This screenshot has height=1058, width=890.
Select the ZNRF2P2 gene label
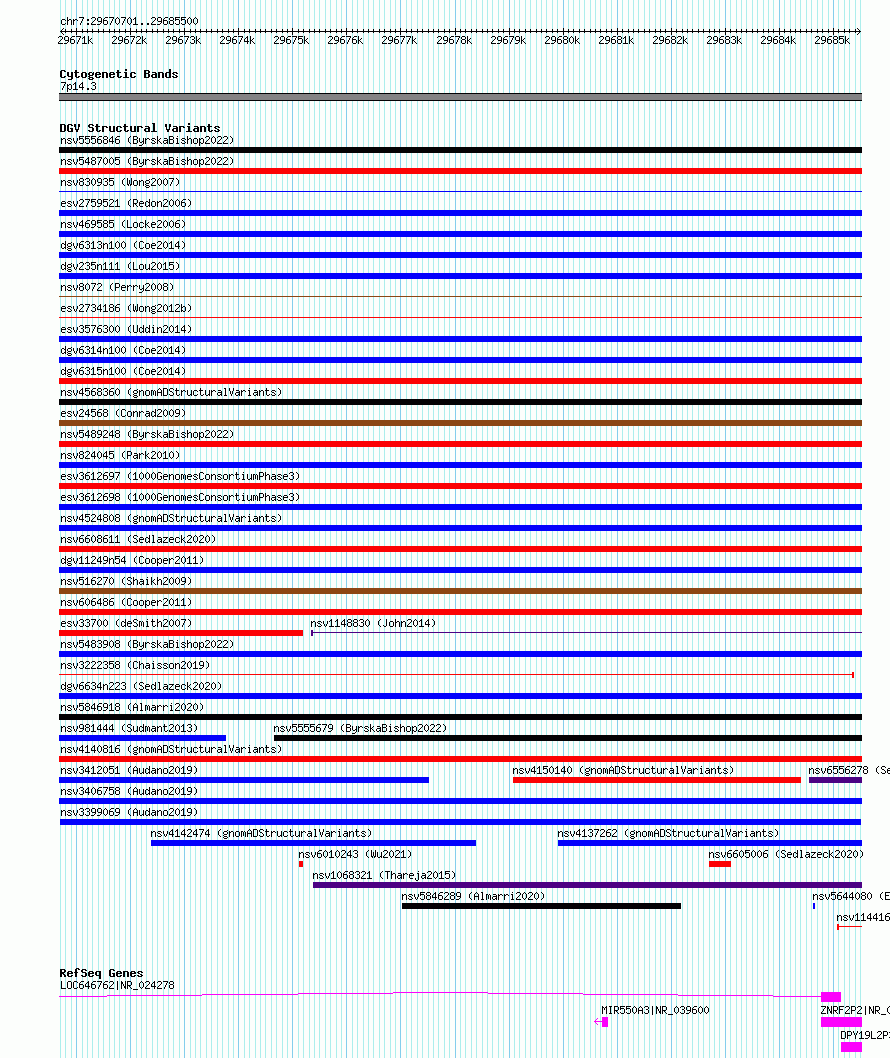(x=855, y=1010)
